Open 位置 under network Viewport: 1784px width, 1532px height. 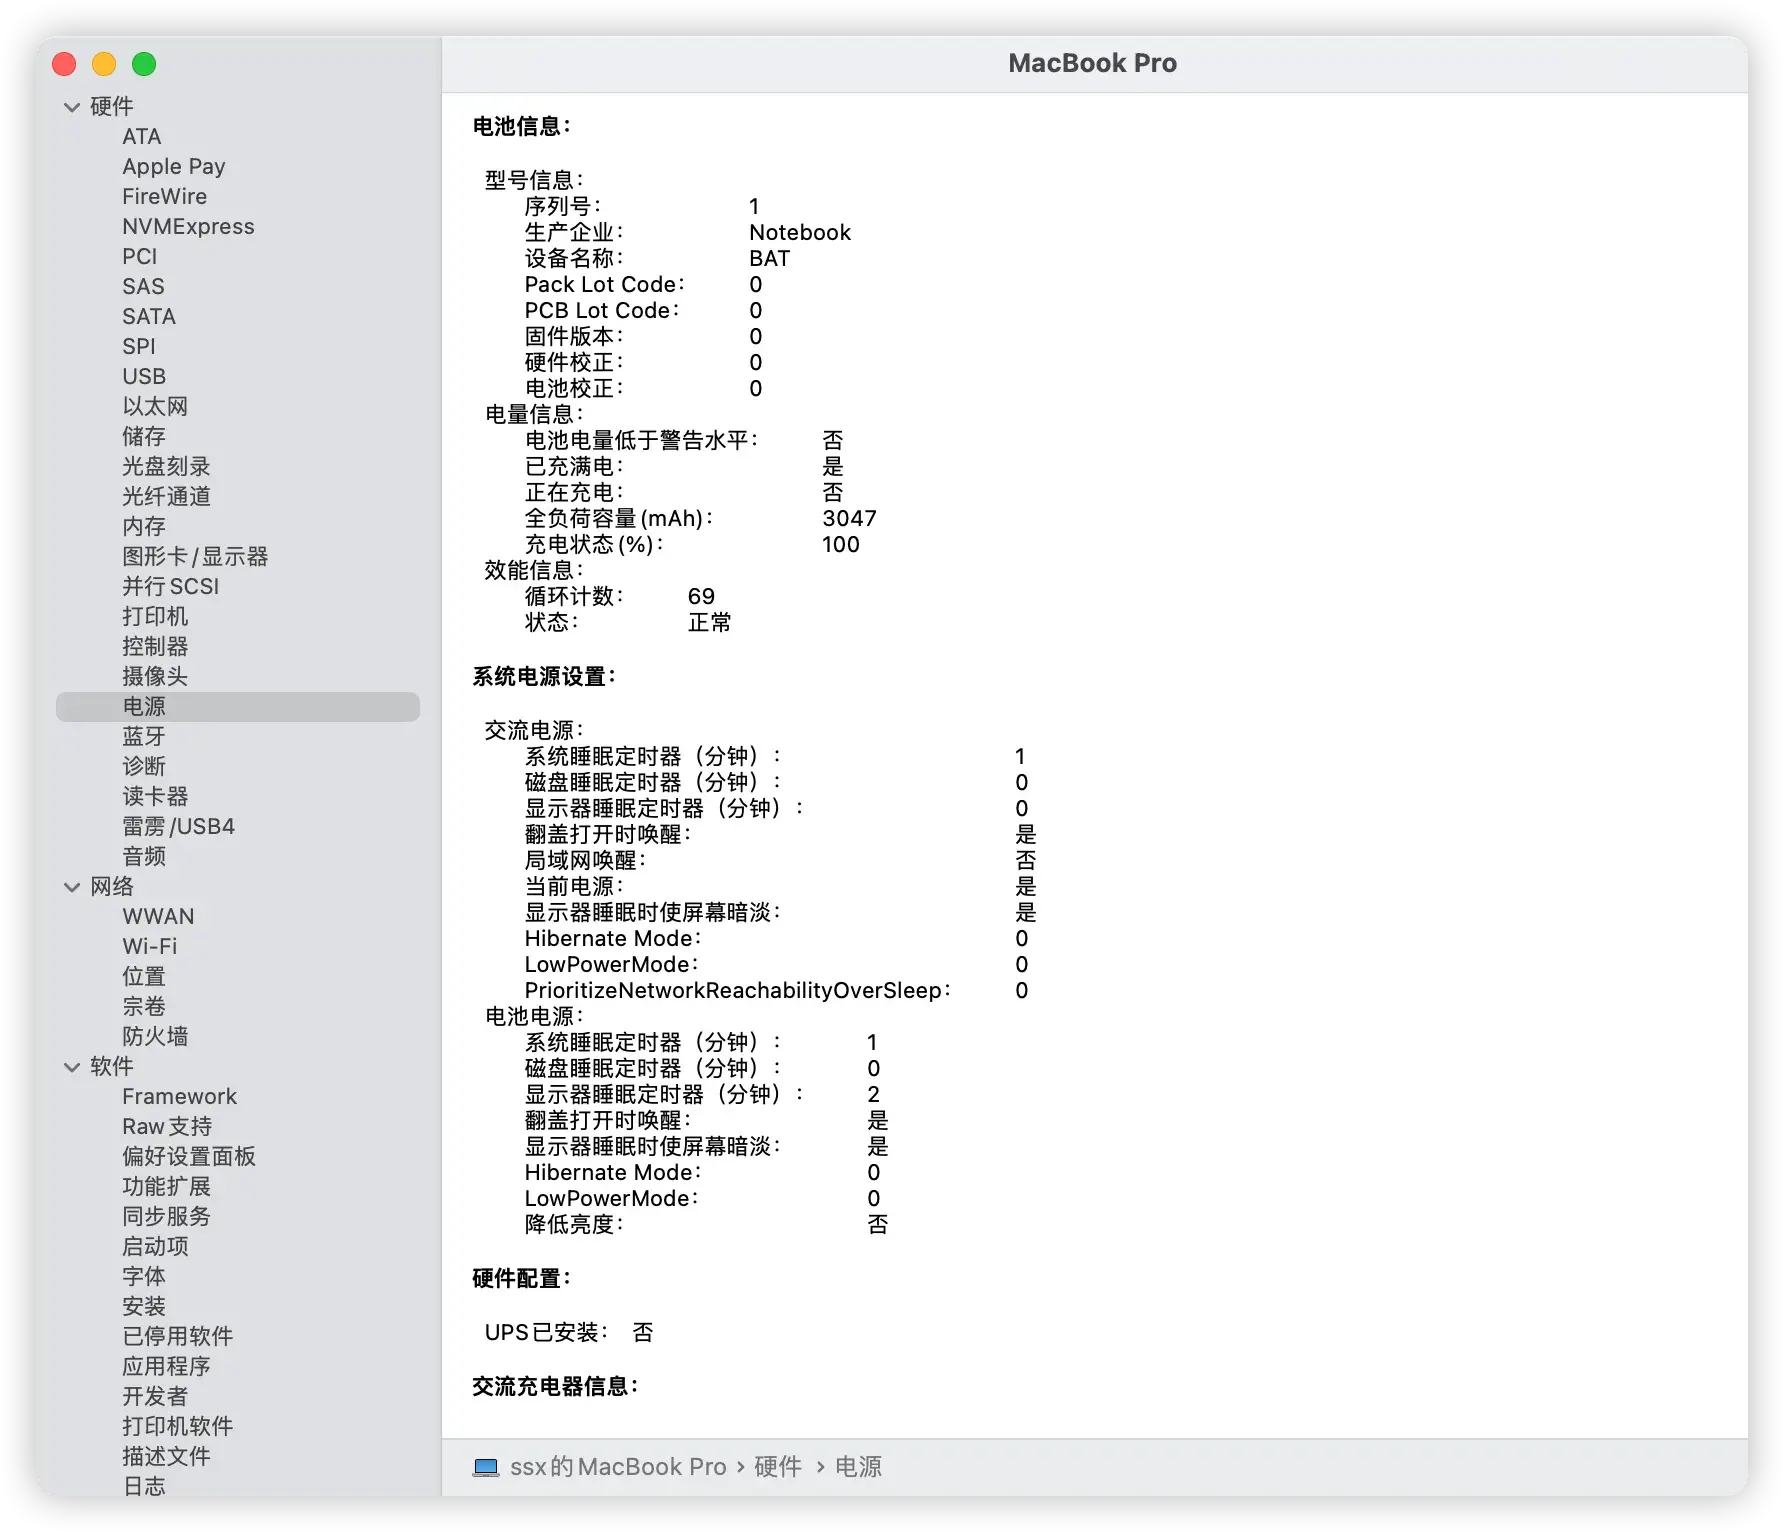click(x=144, y=977)
